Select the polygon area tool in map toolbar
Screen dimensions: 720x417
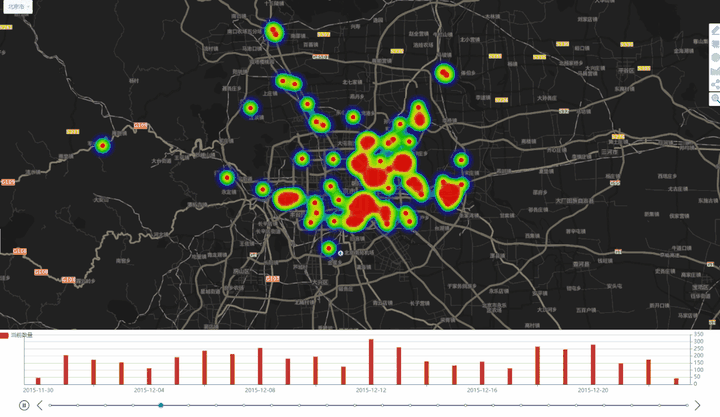coord(715,71)
